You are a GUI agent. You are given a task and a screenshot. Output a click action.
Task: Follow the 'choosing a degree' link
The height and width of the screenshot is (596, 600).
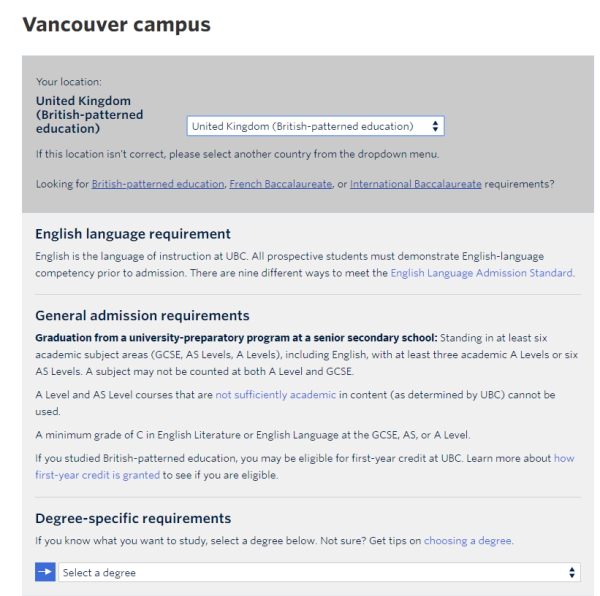tap(468, 540)
